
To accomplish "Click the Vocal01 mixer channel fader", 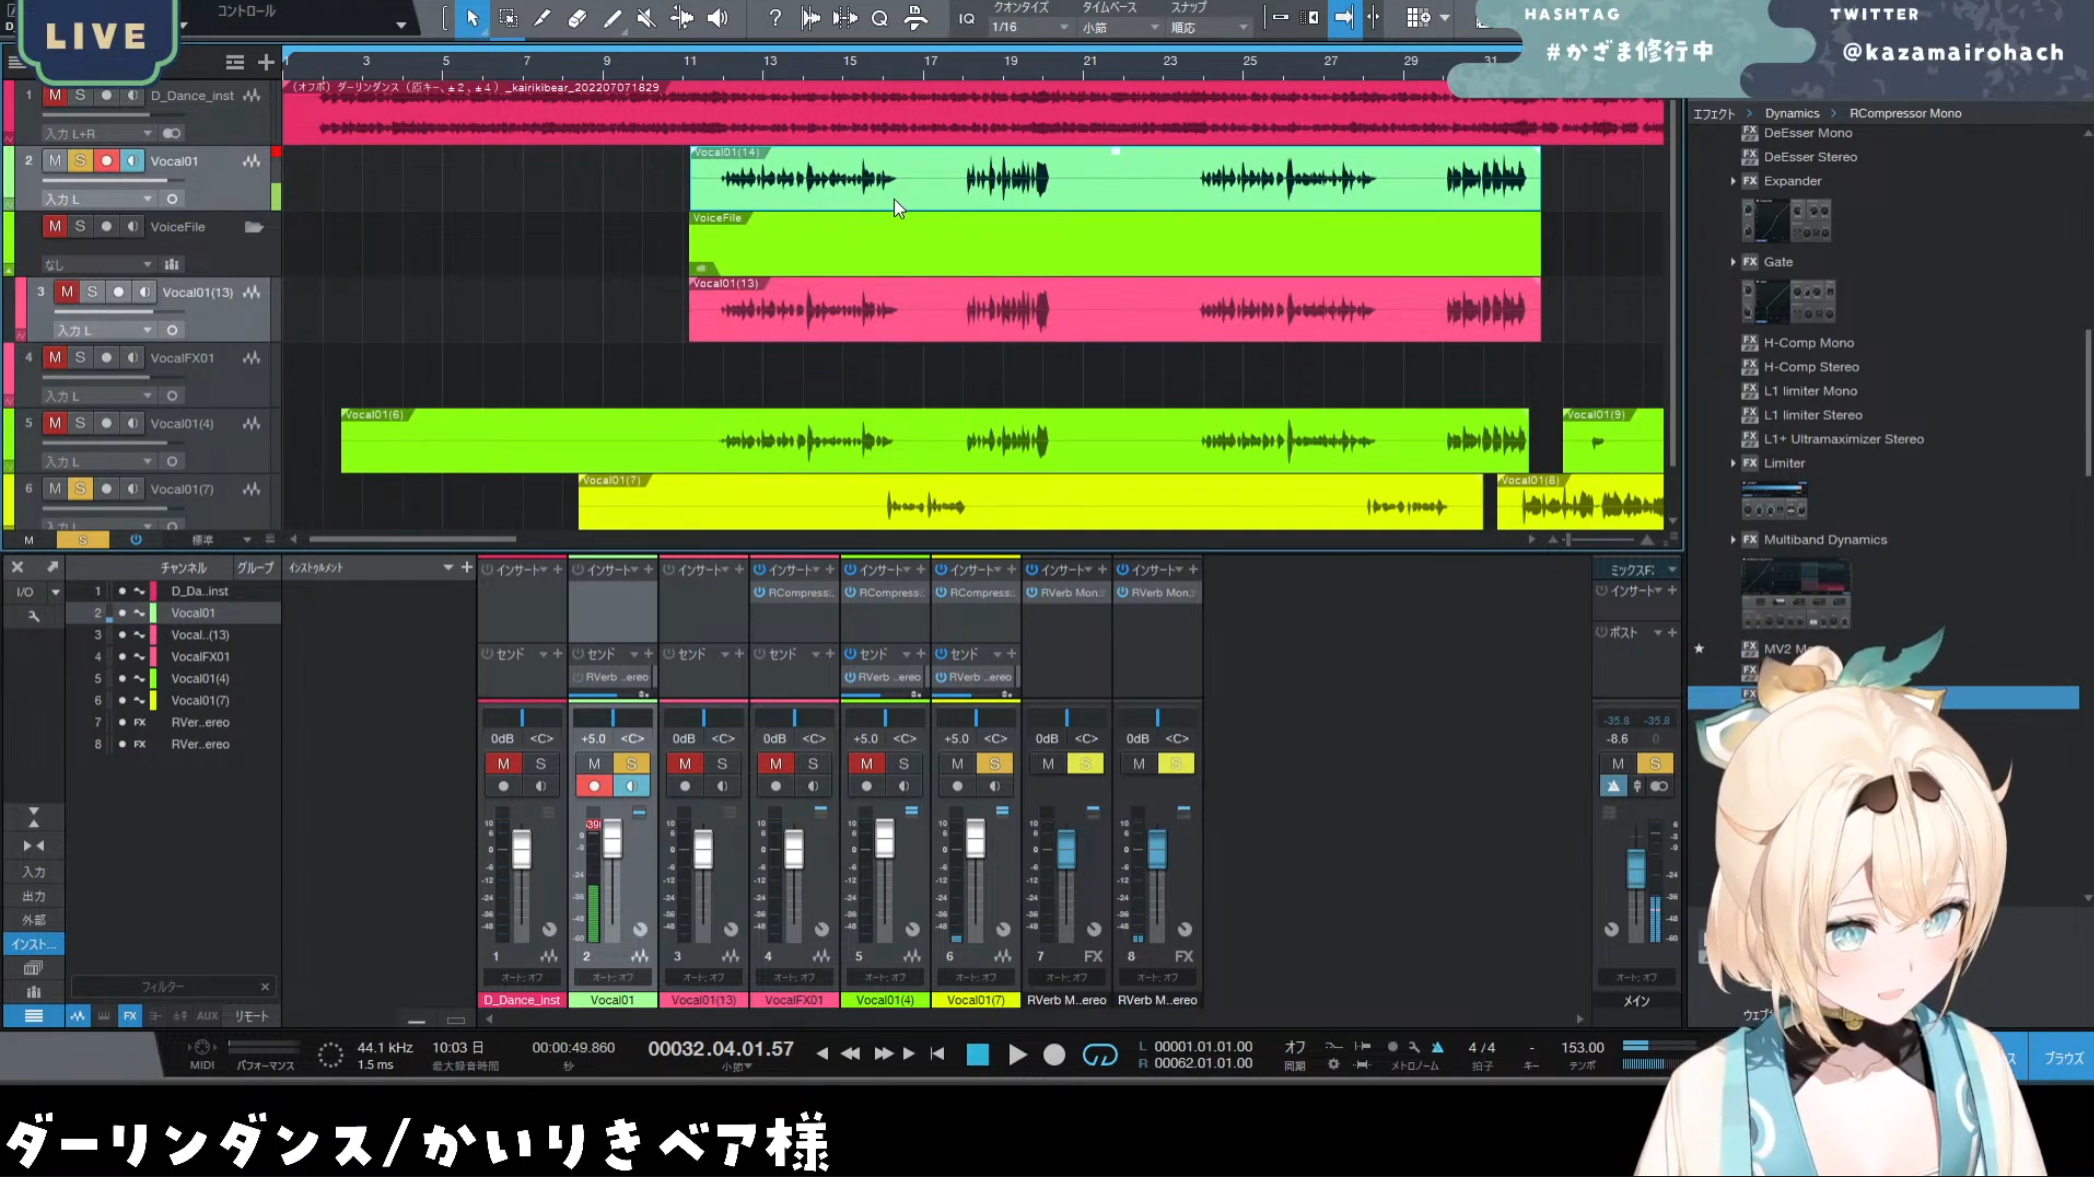I will point(612,840).
